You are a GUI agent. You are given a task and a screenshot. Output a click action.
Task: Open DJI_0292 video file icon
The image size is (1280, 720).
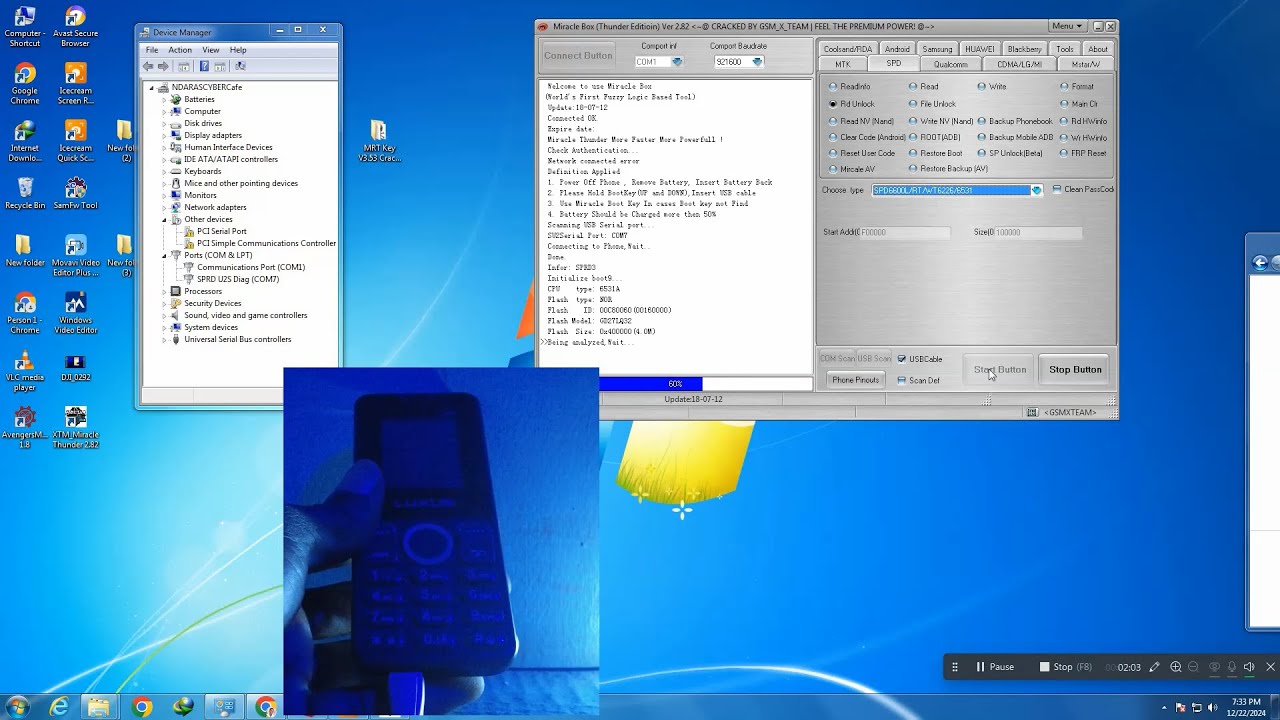pyautogui.click(x=75, y=368)
